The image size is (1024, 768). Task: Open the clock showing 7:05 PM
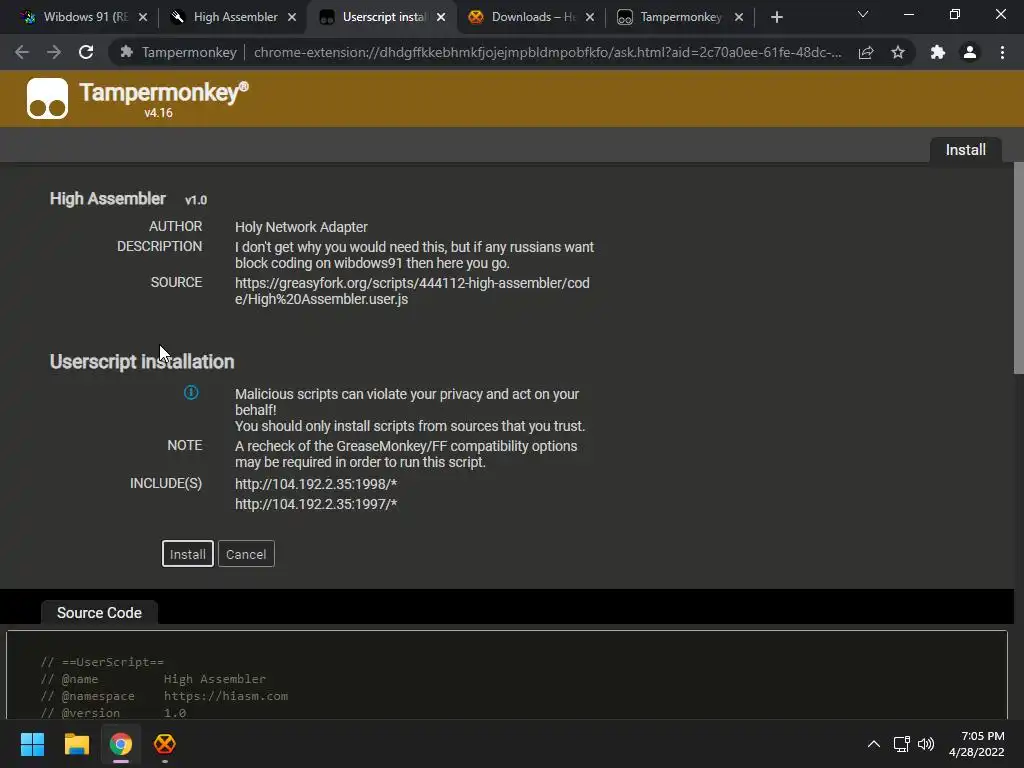click(977, 744)
